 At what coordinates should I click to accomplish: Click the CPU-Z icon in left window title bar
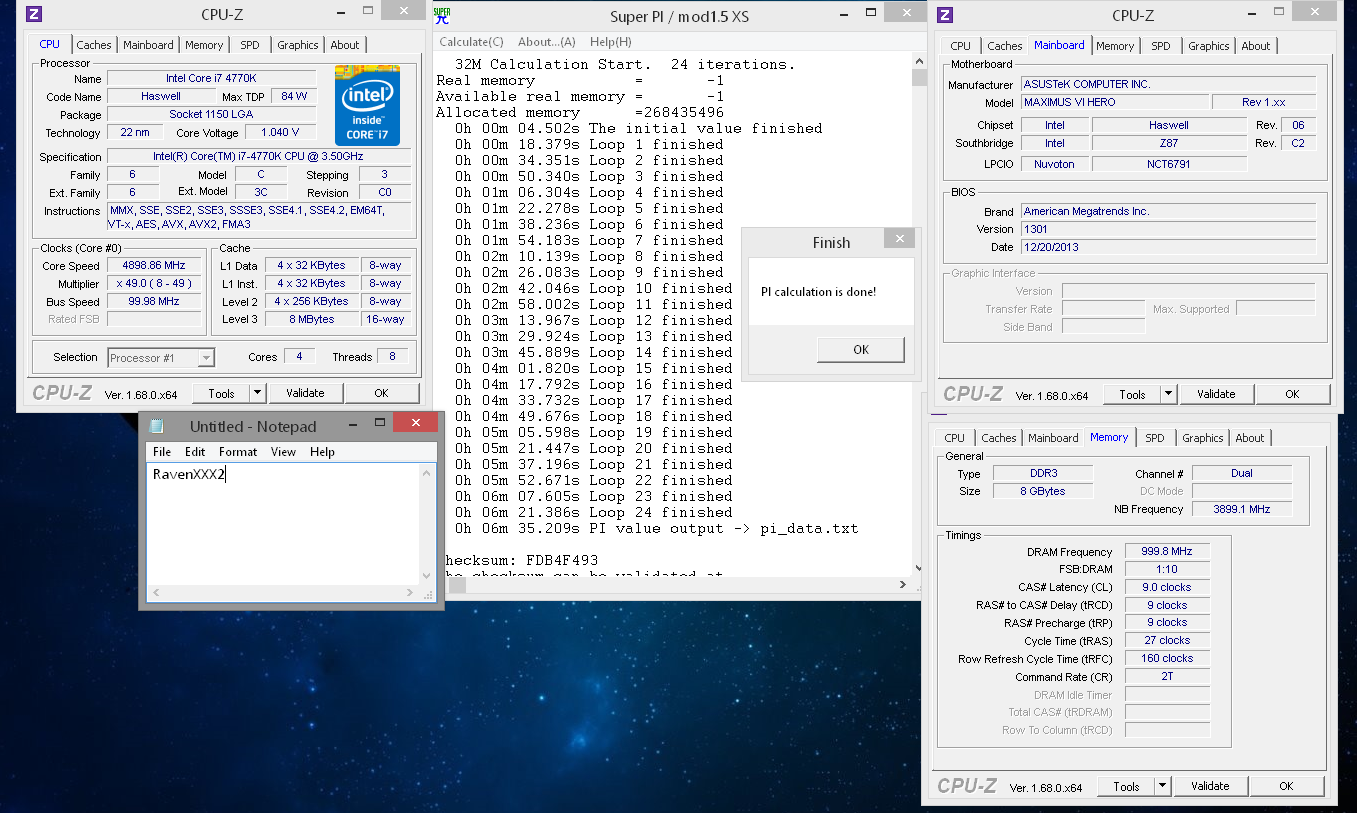34,14
